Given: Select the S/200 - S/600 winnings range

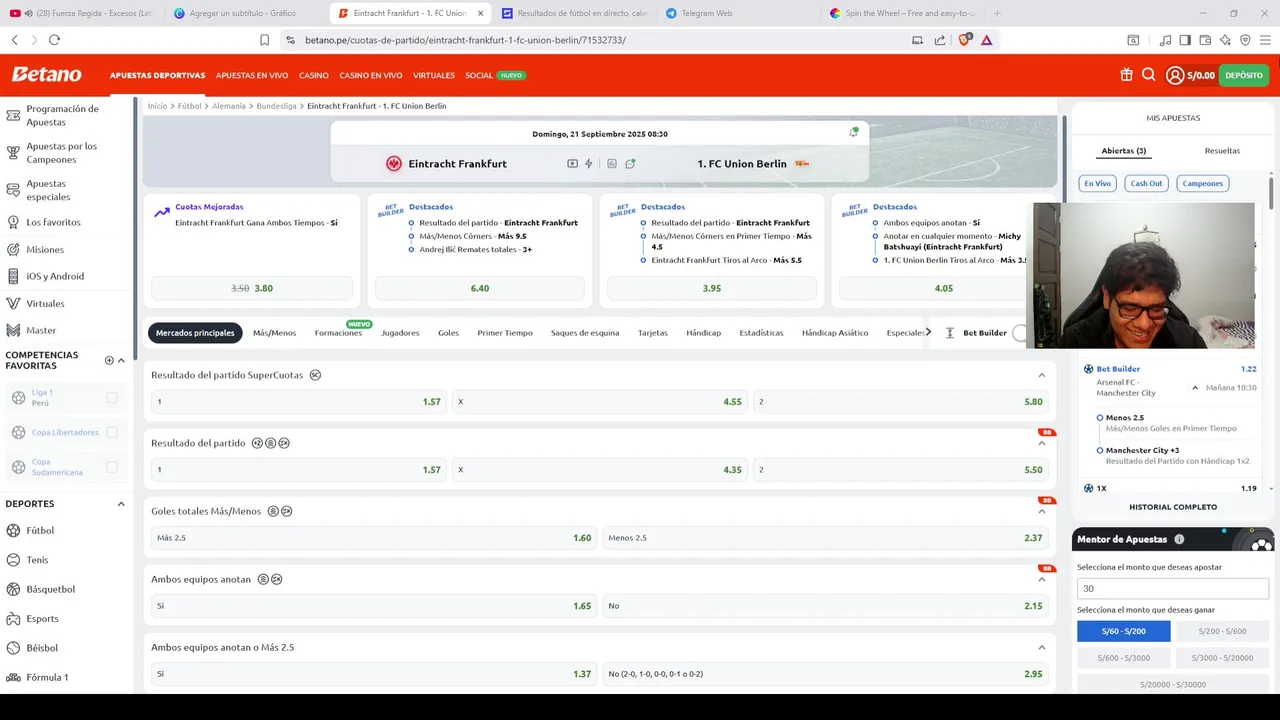Looking at the screenshot, I should [x=1223, y=631].
